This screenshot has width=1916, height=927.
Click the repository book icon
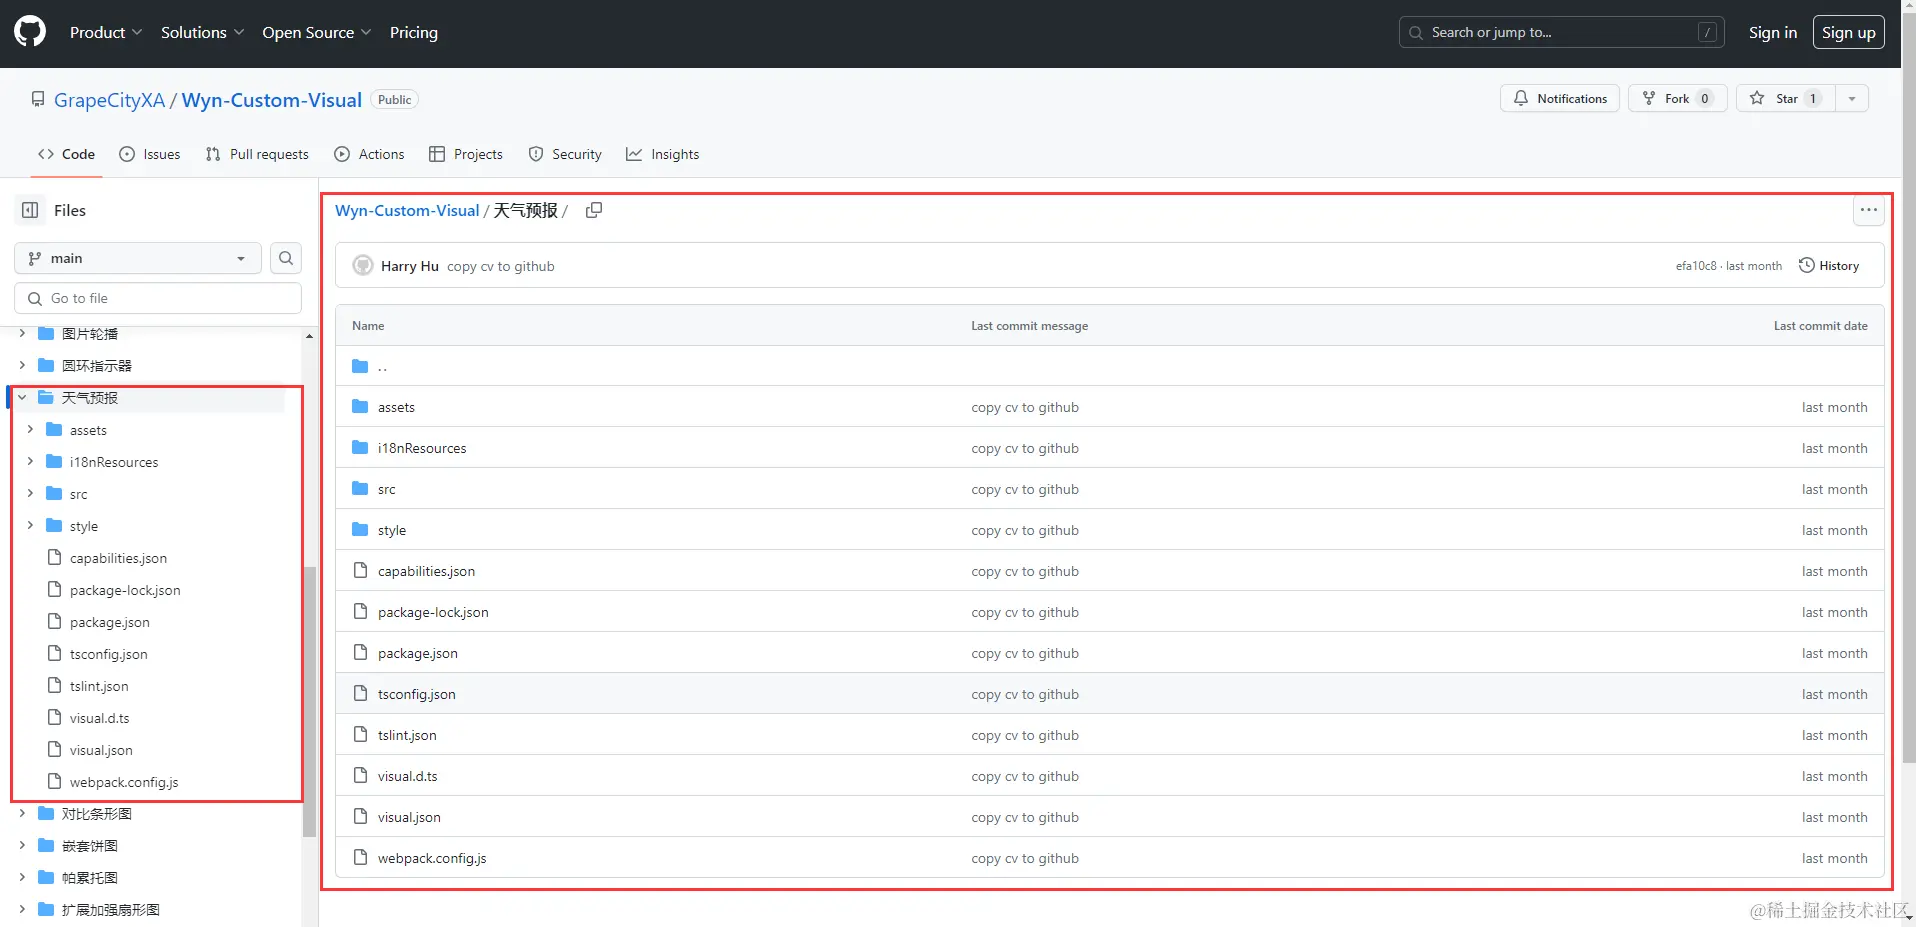pos(38,100)
